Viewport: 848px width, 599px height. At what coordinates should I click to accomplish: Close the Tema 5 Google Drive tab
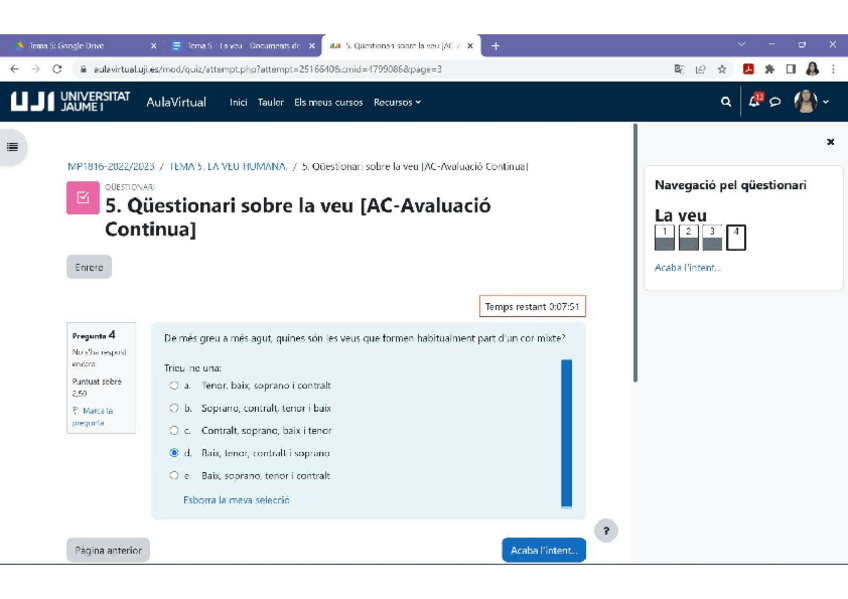click(x=154, y=46)
